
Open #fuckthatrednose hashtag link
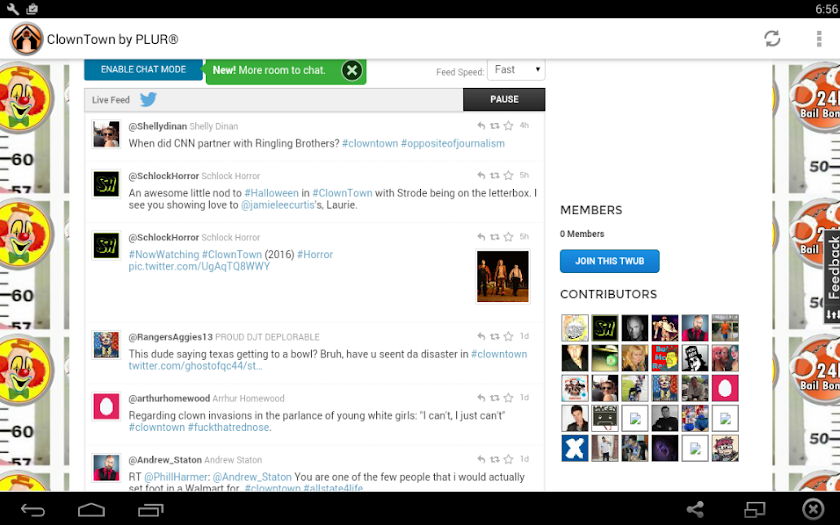pos(228,428)
